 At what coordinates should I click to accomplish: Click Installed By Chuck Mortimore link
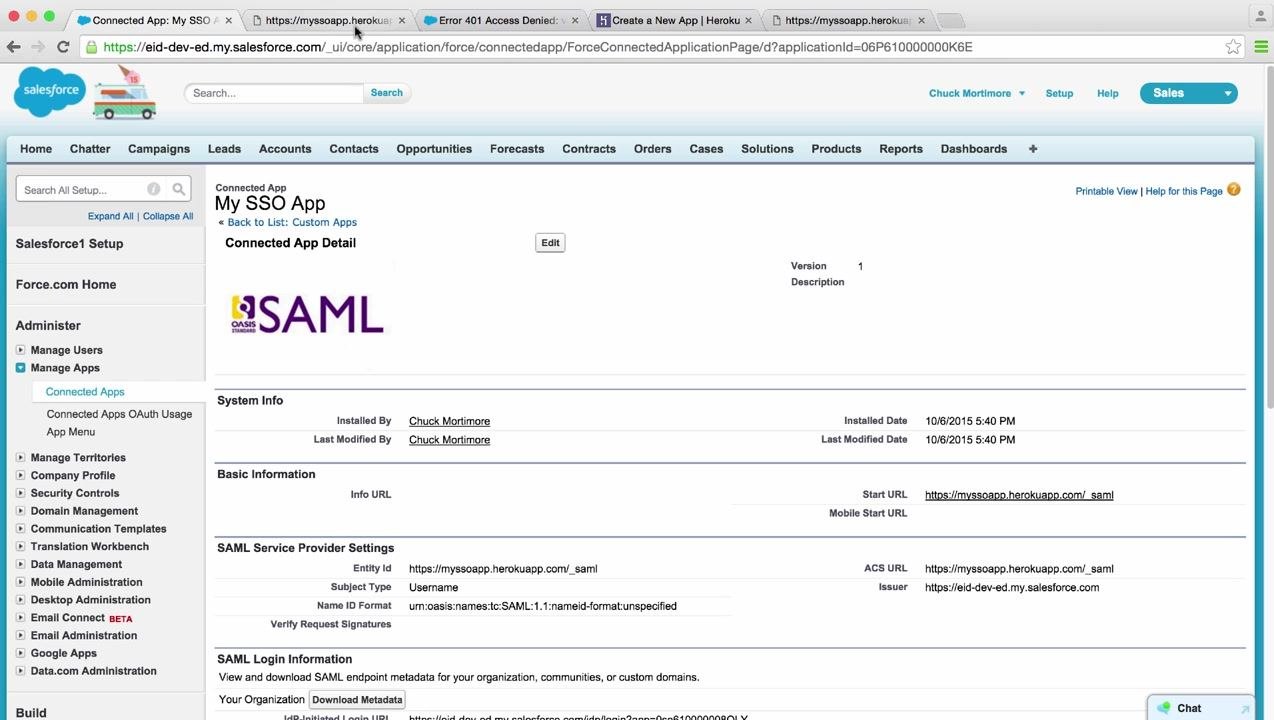coord(449,421)
